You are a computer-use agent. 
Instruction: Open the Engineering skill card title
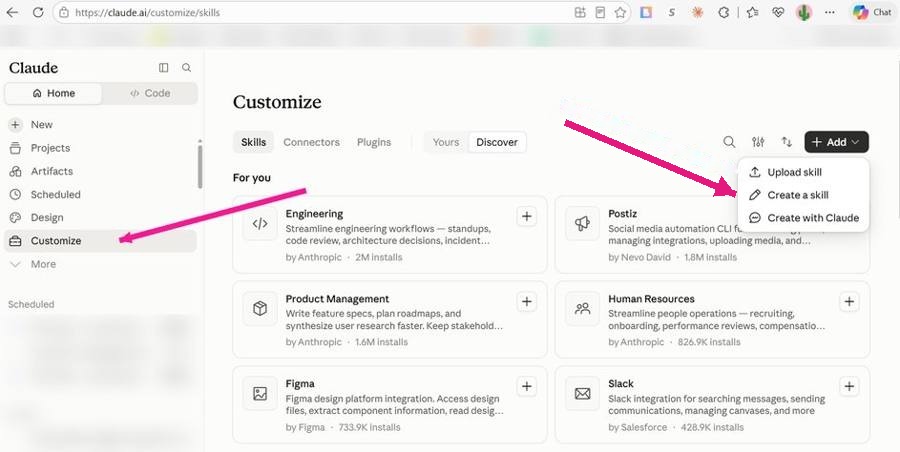[314, 214]
